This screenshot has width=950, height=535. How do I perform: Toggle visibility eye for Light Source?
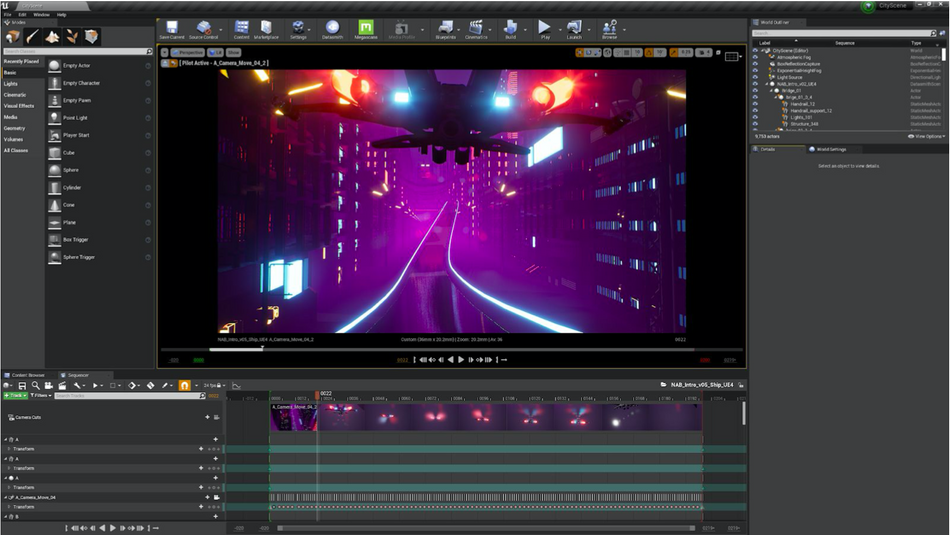[756, 77]
